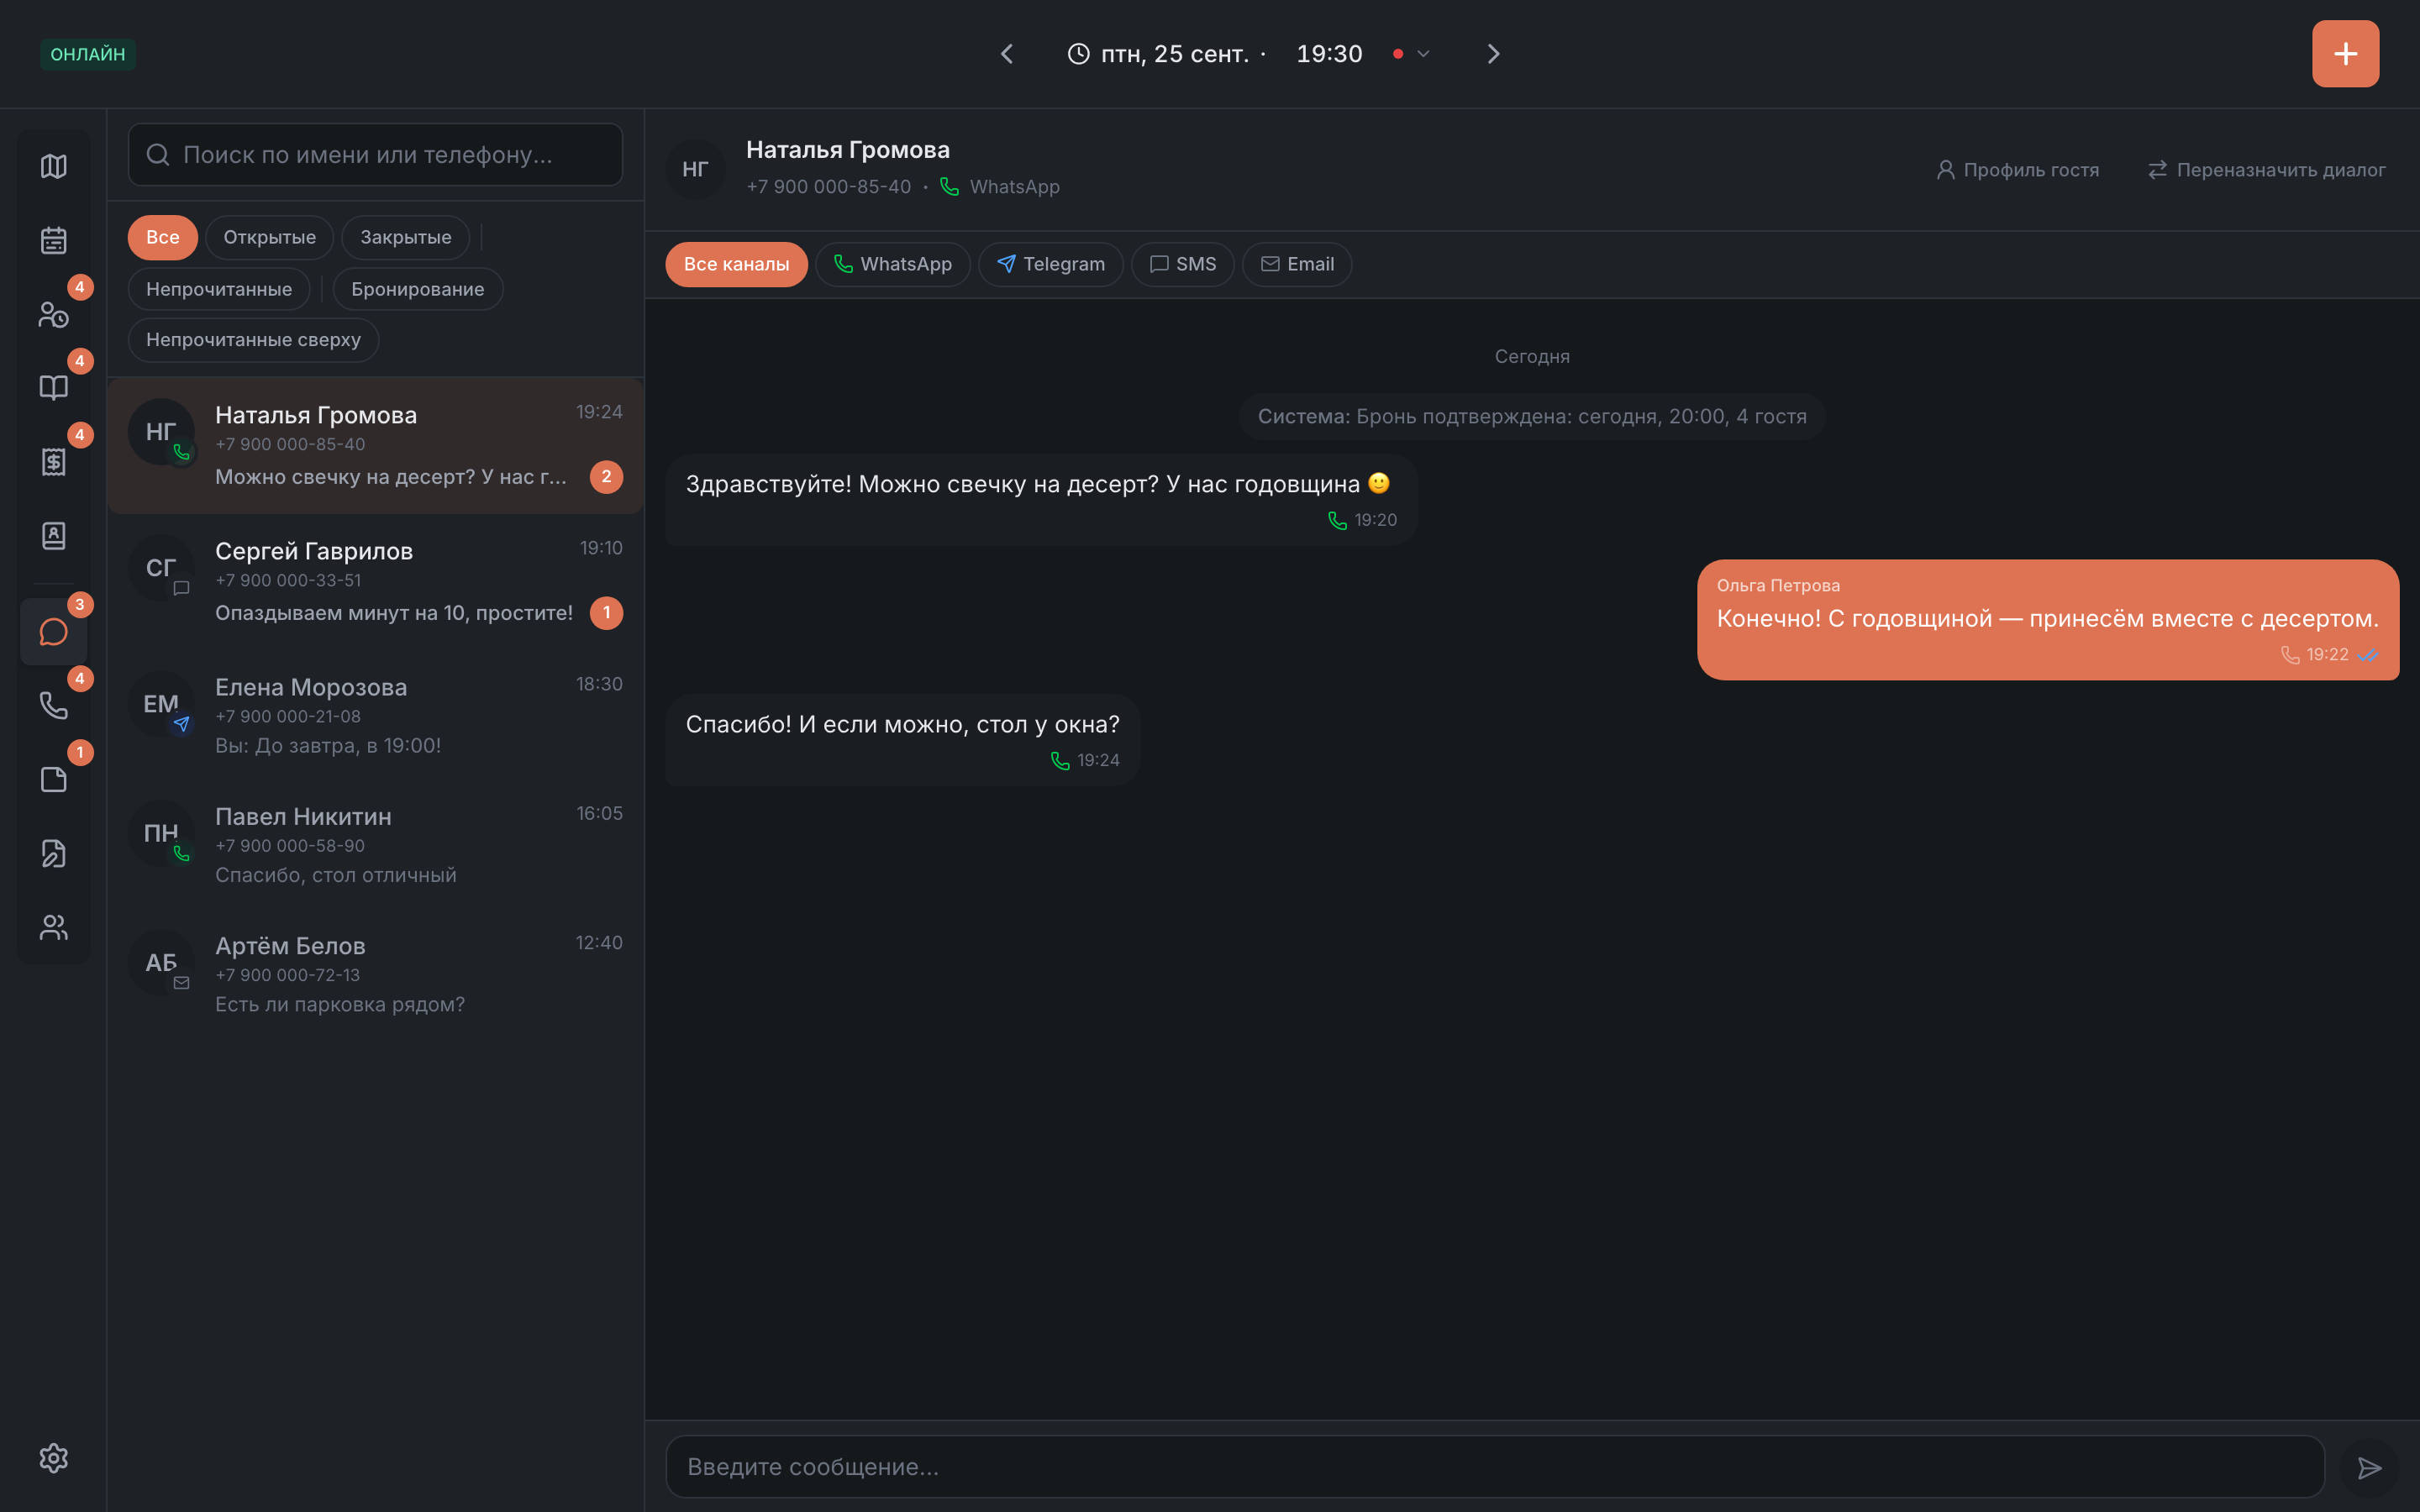2420x1512 pixels.
Task: Open the floor map icon in sidebar
Action: pos(54,166)
